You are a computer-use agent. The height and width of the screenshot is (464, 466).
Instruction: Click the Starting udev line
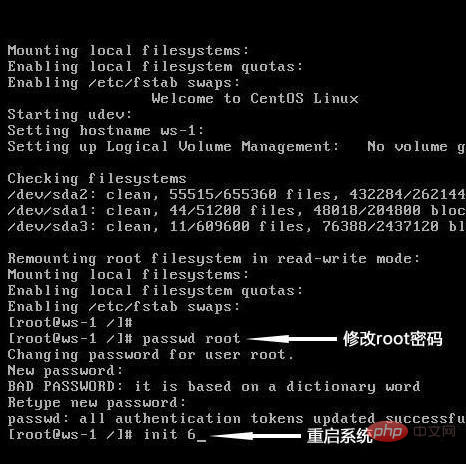[x=70, y=114]
